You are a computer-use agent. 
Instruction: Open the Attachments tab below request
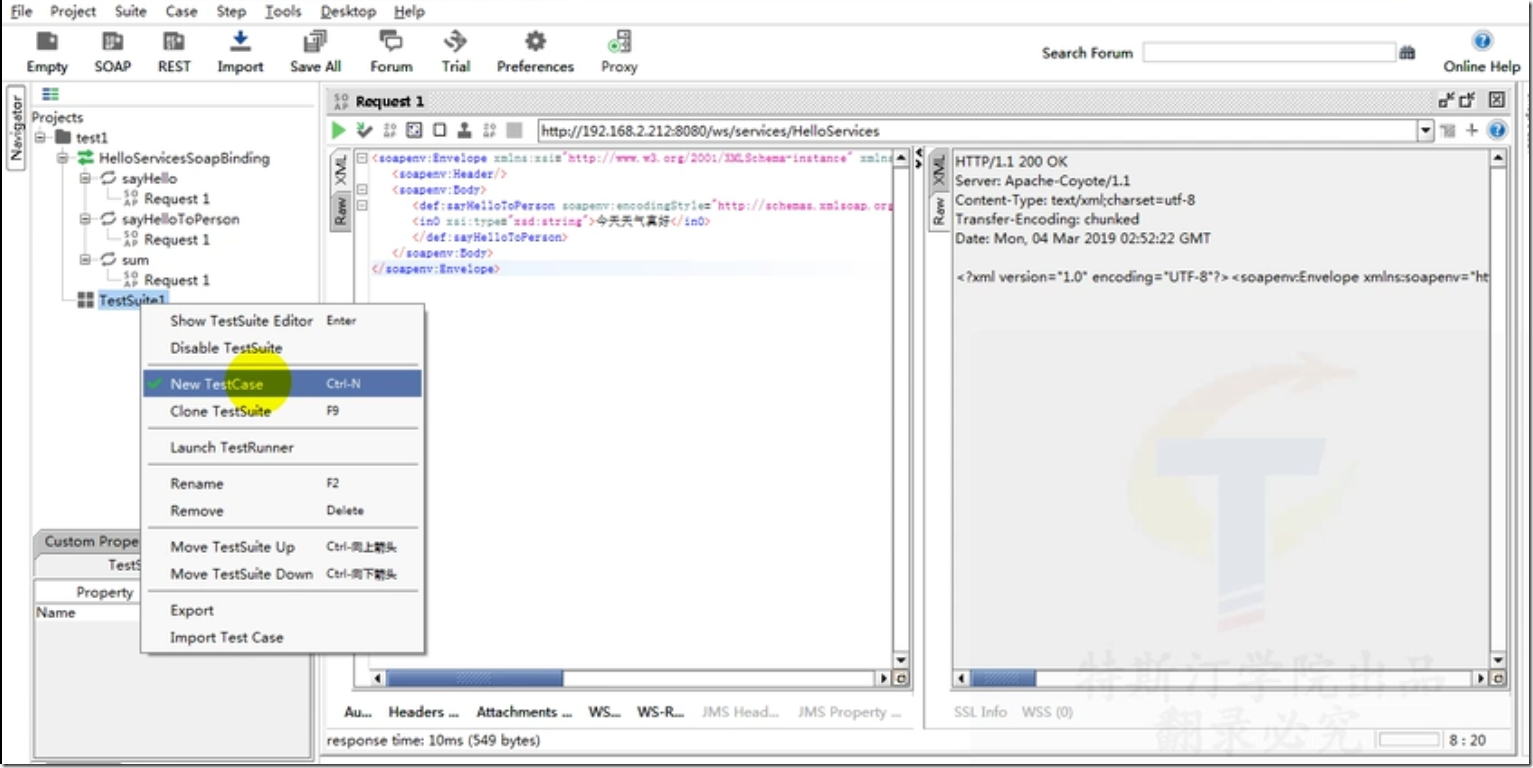(x=524, y=712)
